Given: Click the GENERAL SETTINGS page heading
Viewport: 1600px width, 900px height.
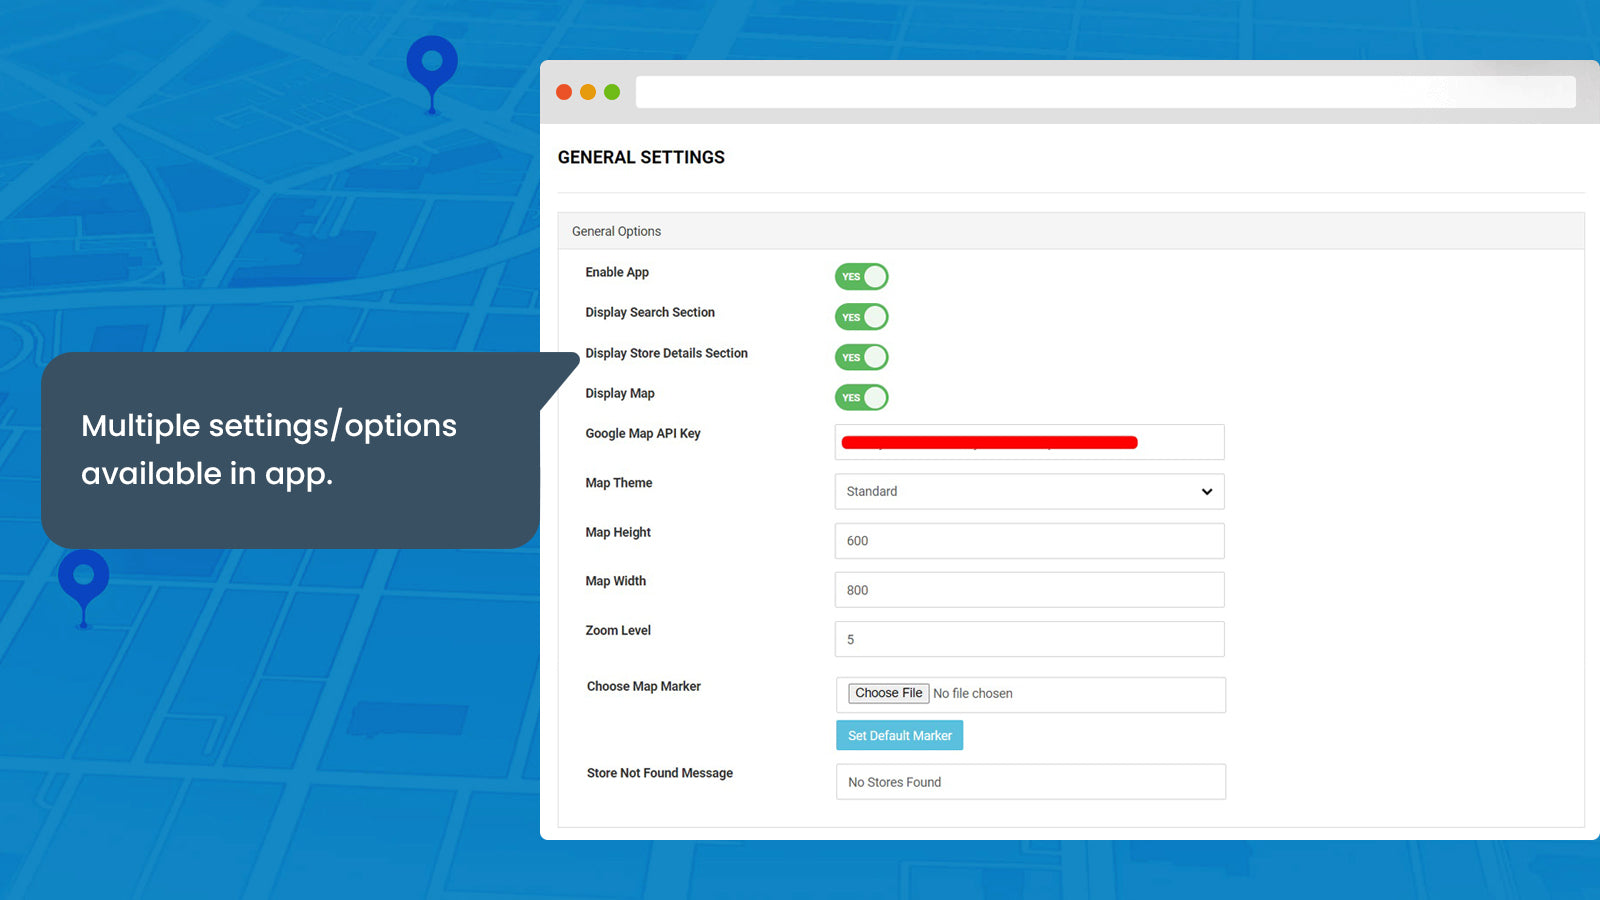Looking at the screenshot, I should point(641,157).
